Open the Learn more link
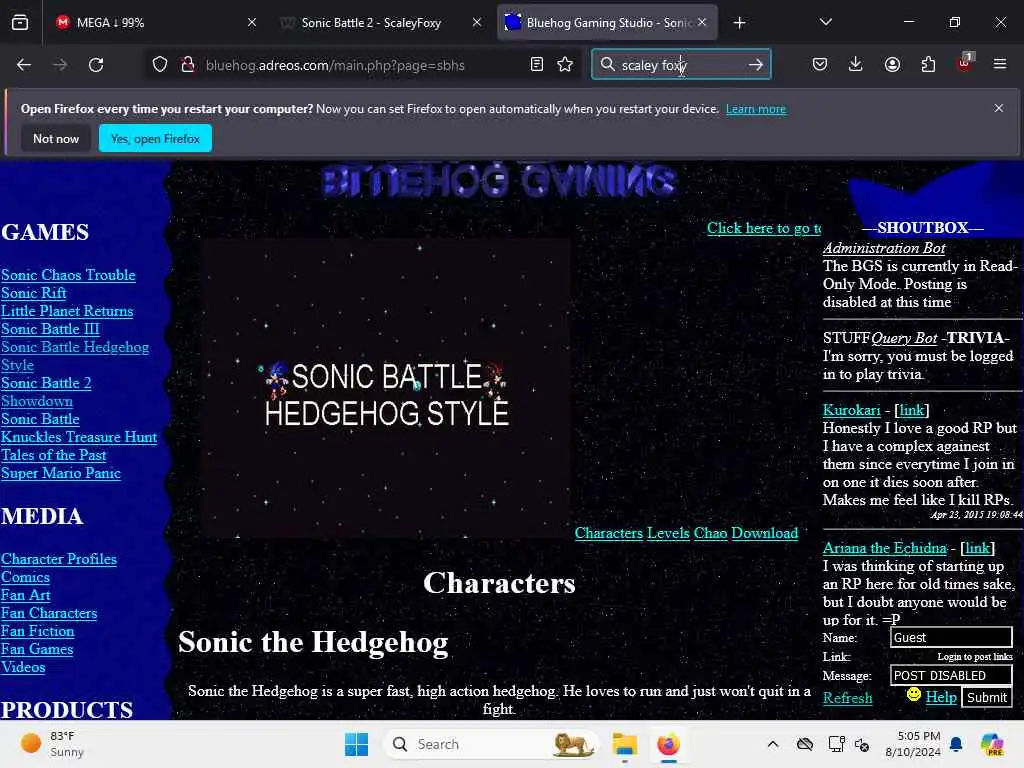1024x768 pixels. coord(756,109)
